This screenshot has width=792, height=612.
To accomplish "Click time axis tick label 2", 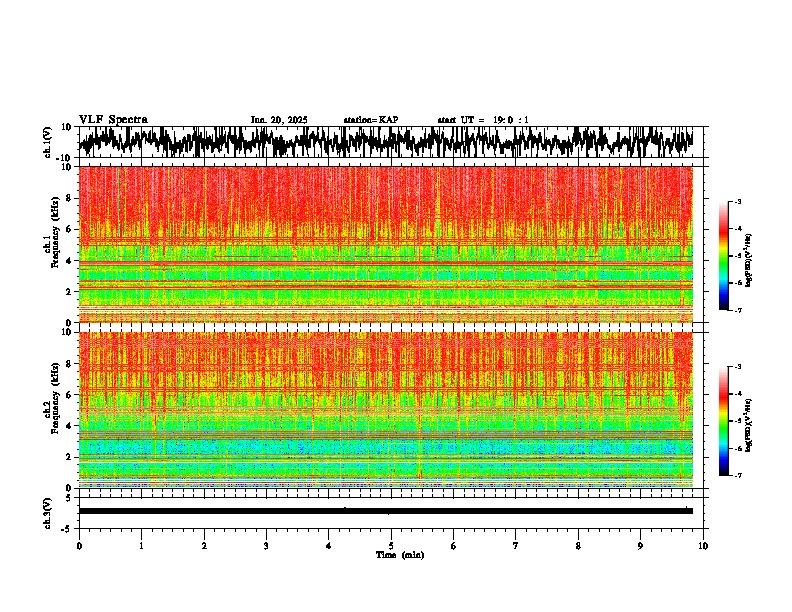I will [x=204, y=546].
